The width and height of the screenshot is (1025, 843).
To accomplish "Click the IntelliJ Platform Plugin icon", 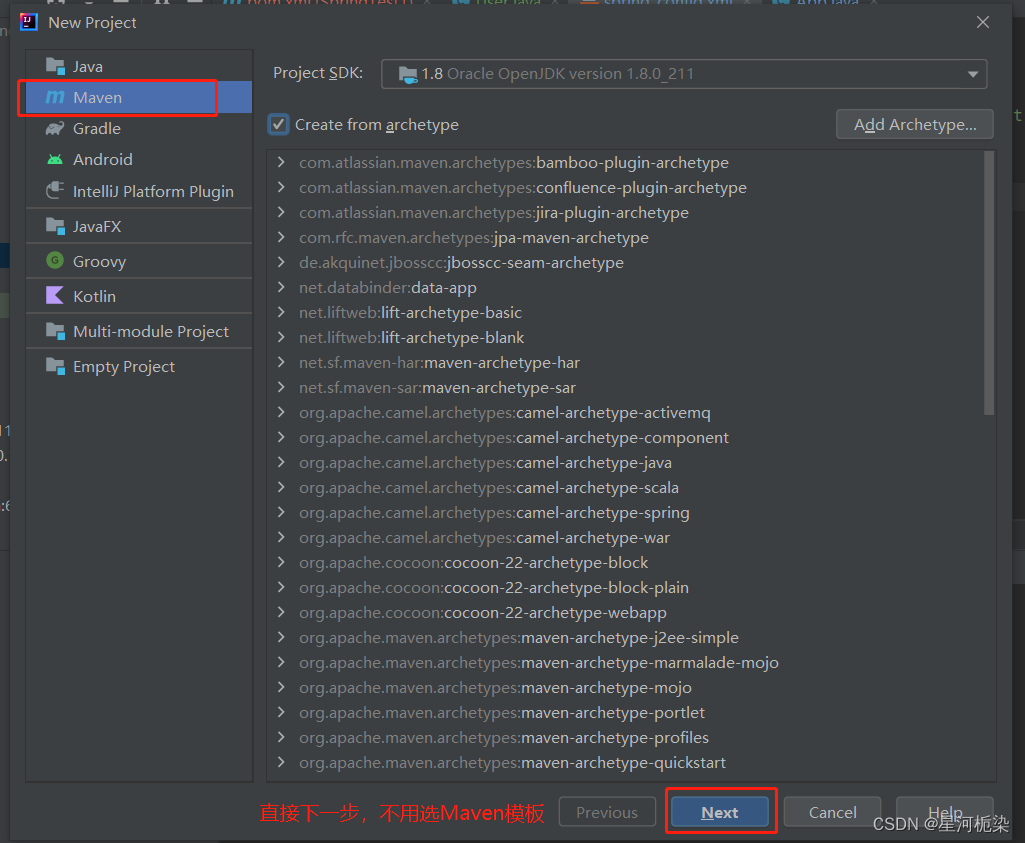I will 56,191.
